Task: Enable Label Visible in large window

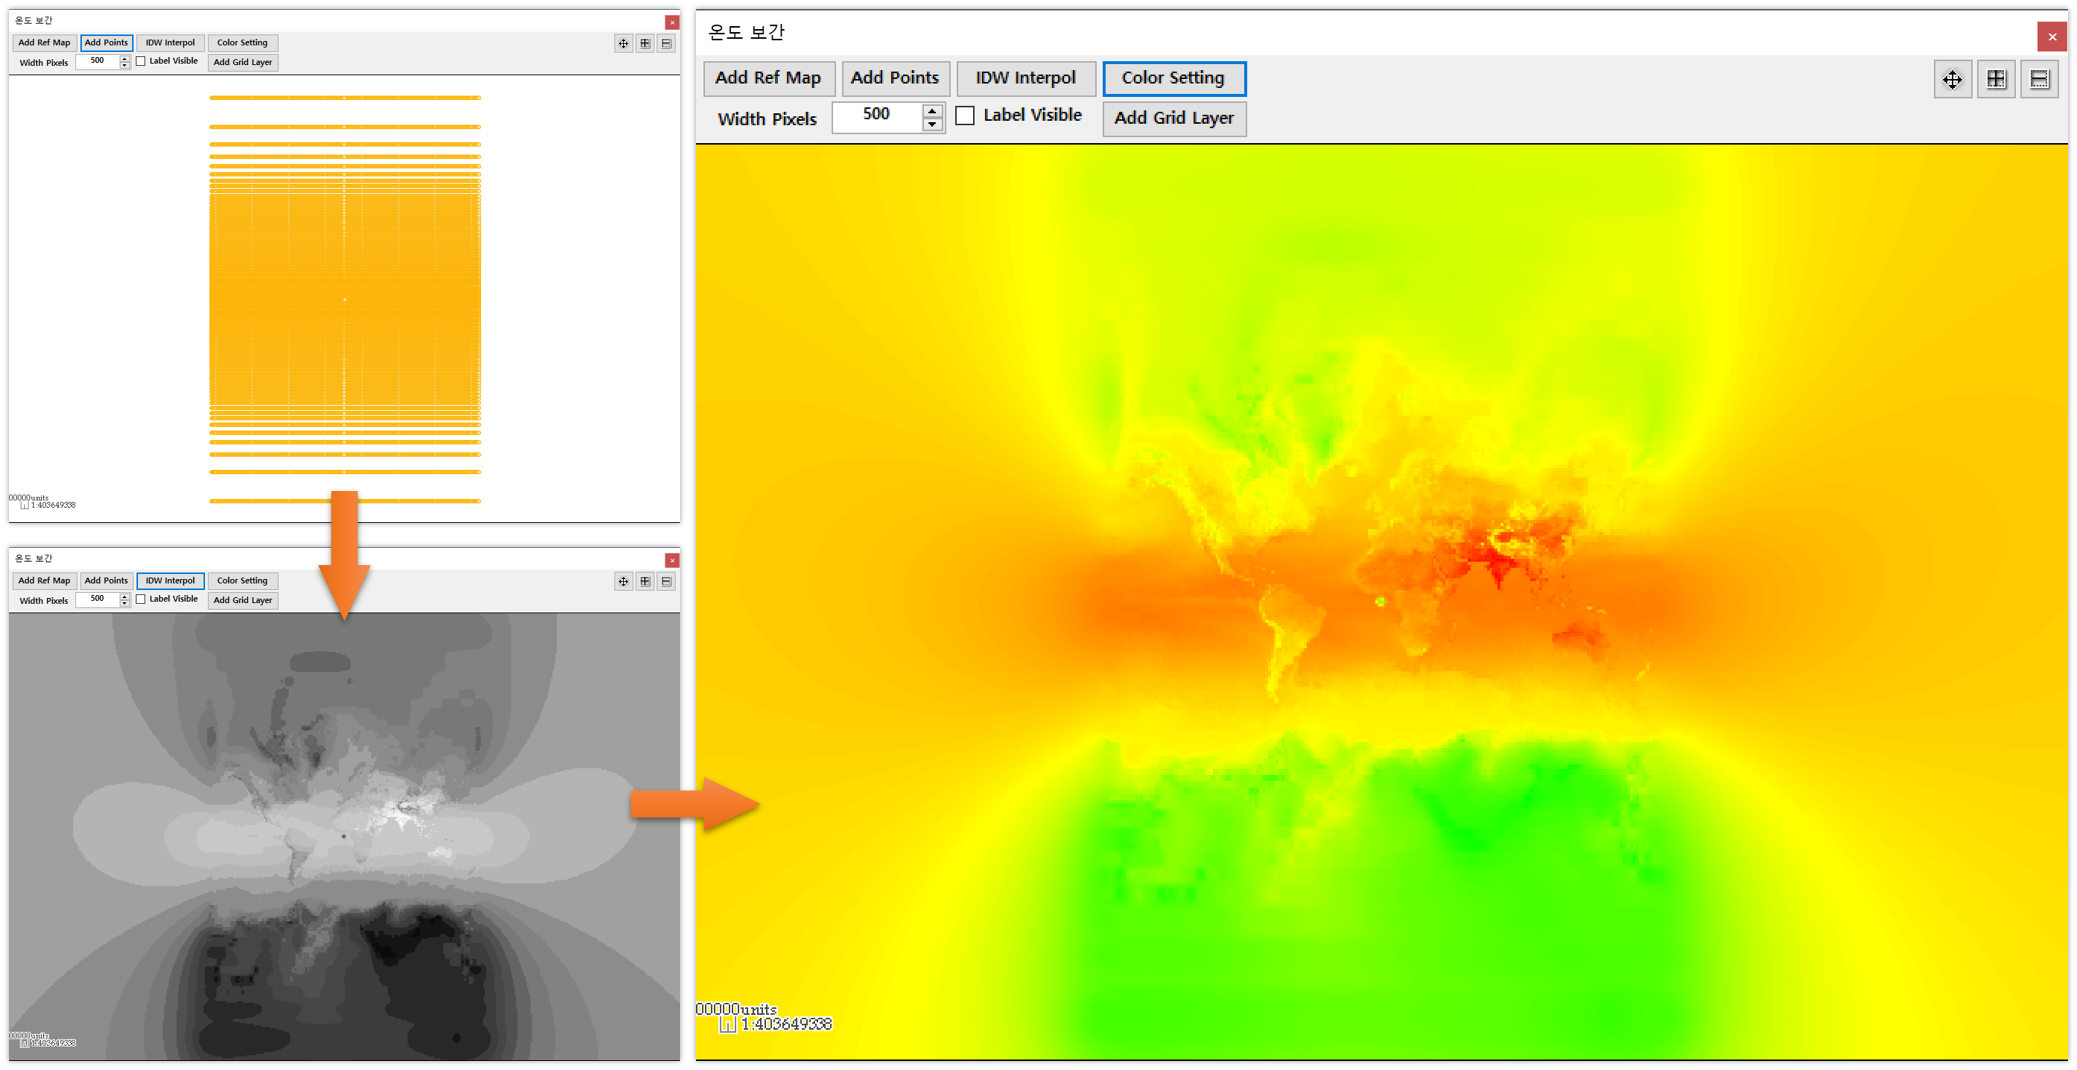Action: coord(965,116)
